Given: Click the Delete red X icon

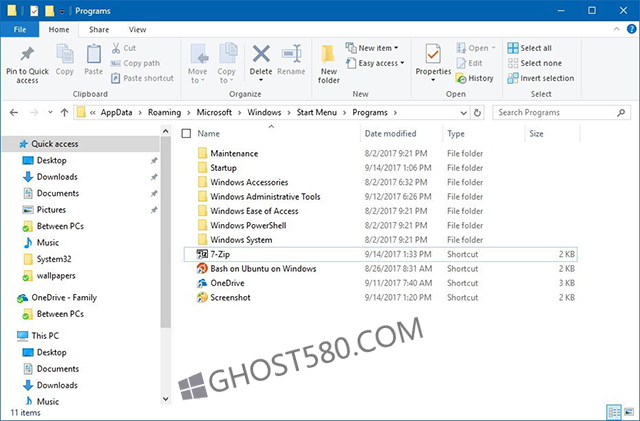Looking at the screenshot, I should pyautogui.click(x=261, y=54).
